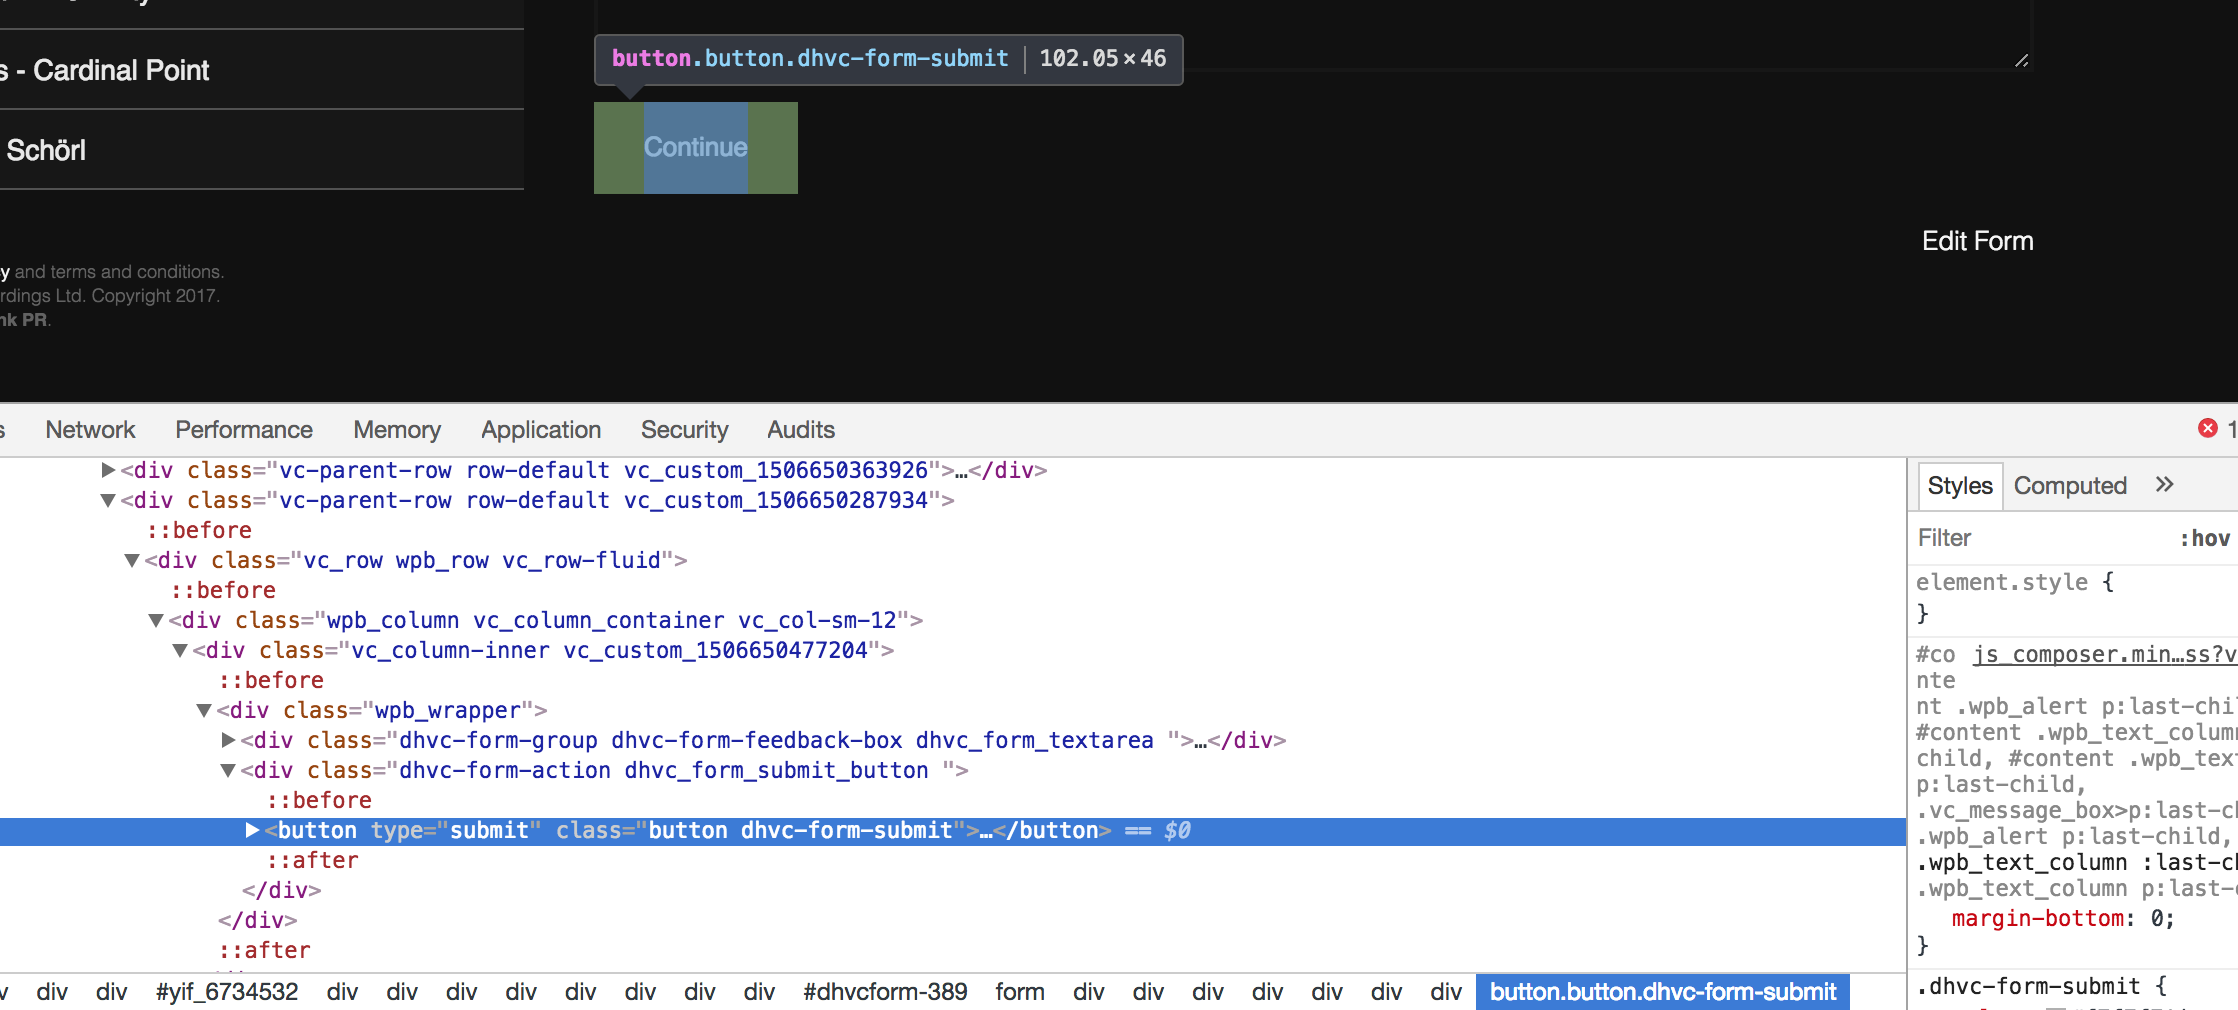Toggle the :hov element state option
Image resolution: width=2238 pixels, height=1010 pixels.
click(2205, 538)
